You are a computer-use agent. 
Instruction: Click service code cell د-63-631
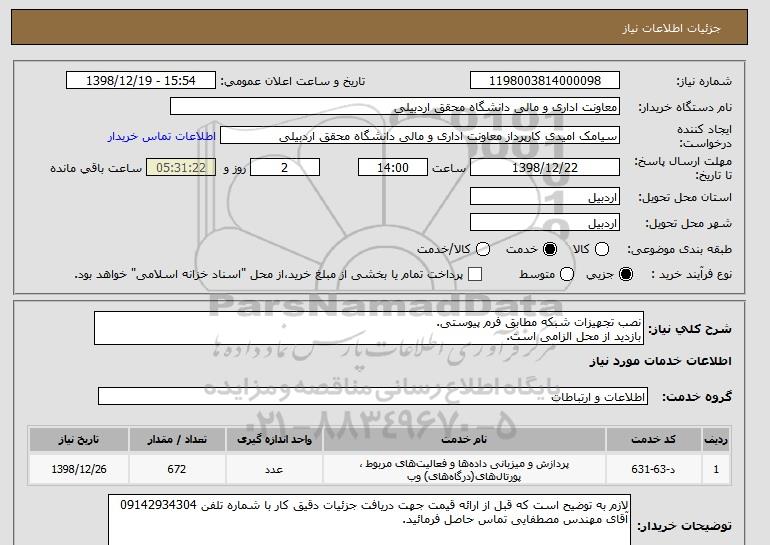pos(654,469)
